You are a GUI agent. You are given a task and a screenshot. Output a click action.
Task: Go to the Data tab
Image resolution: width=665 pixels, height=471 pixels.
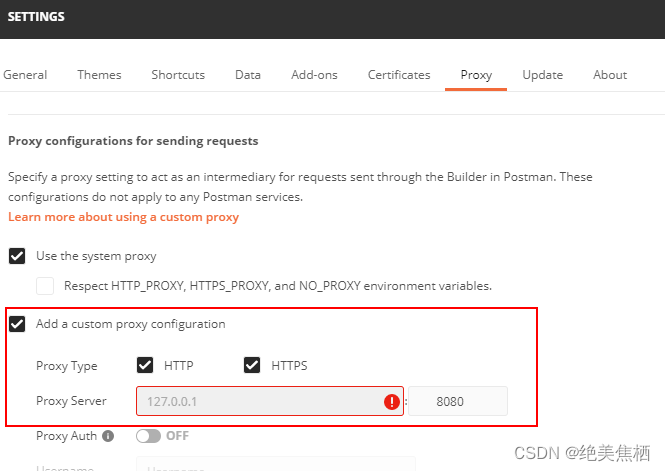248,75
